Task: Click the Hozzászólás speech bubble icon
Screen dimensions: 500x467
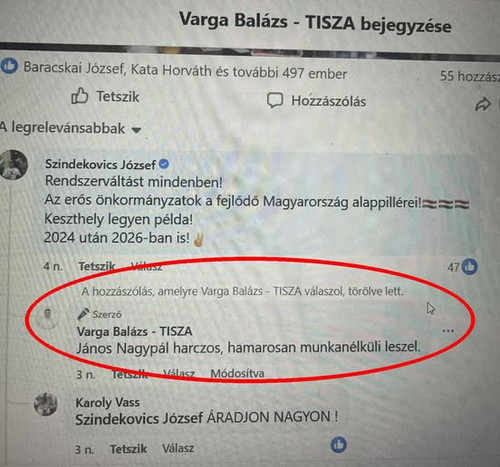Action: coord(275,100)
